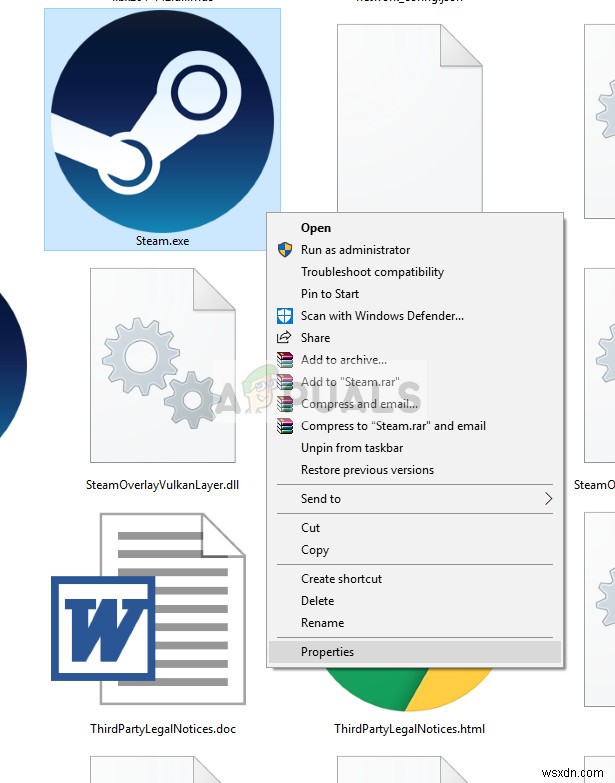Image resolution: width=615 pixels, height=783 pixels.
Task: Click WinRAR icon beside Compress to "Steam.rar" and email
Action: (x=285, y=426)
